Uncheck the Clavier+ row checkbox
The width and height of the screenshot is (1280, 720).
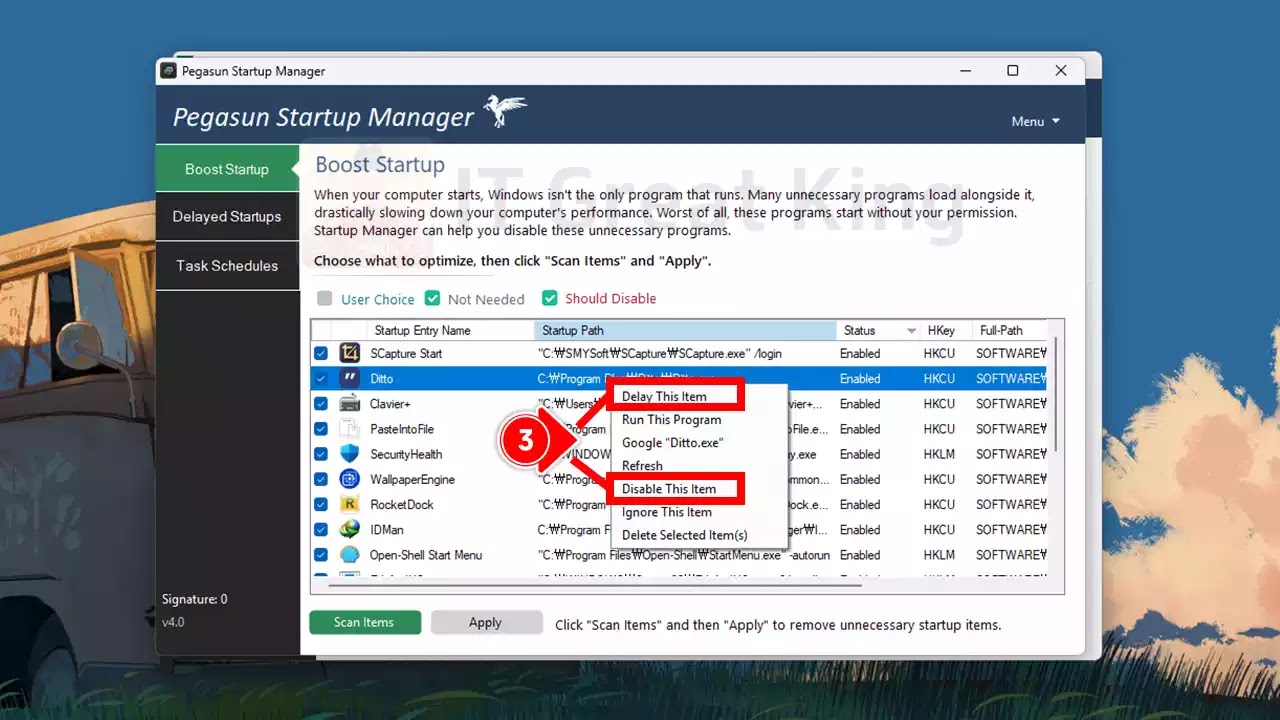(x=321, y=404)
